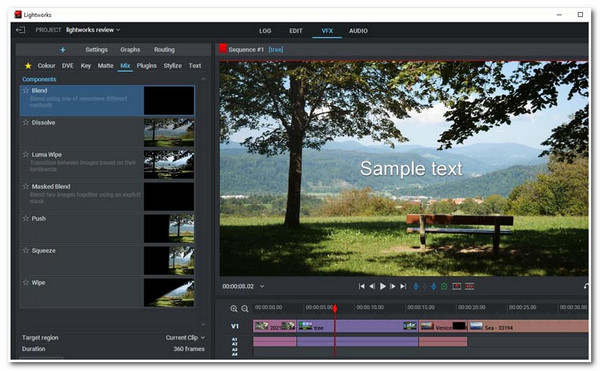
Task: Zoom out on the timeline
Action: click(x=245, y=309)
